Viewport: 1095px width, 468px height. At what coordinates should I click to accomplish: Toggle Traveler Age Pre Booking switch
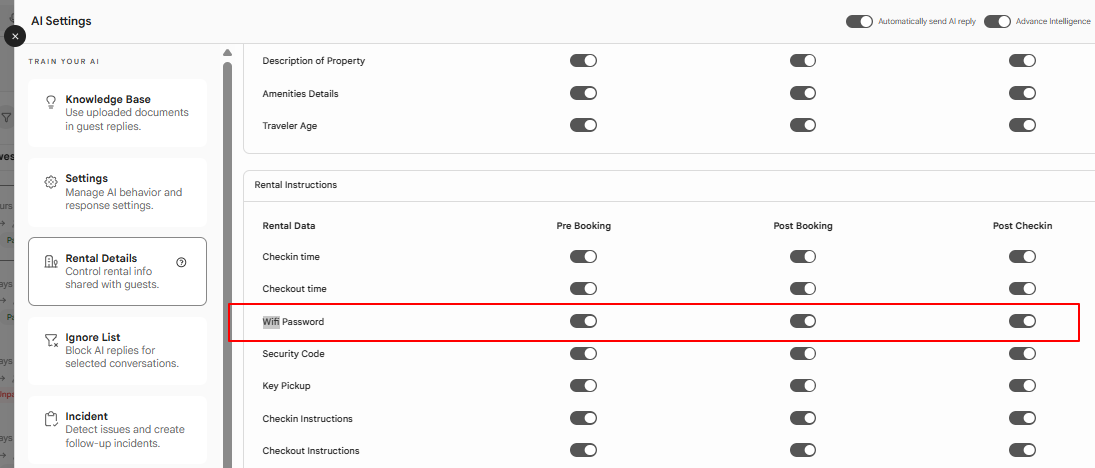coord(583,125)
